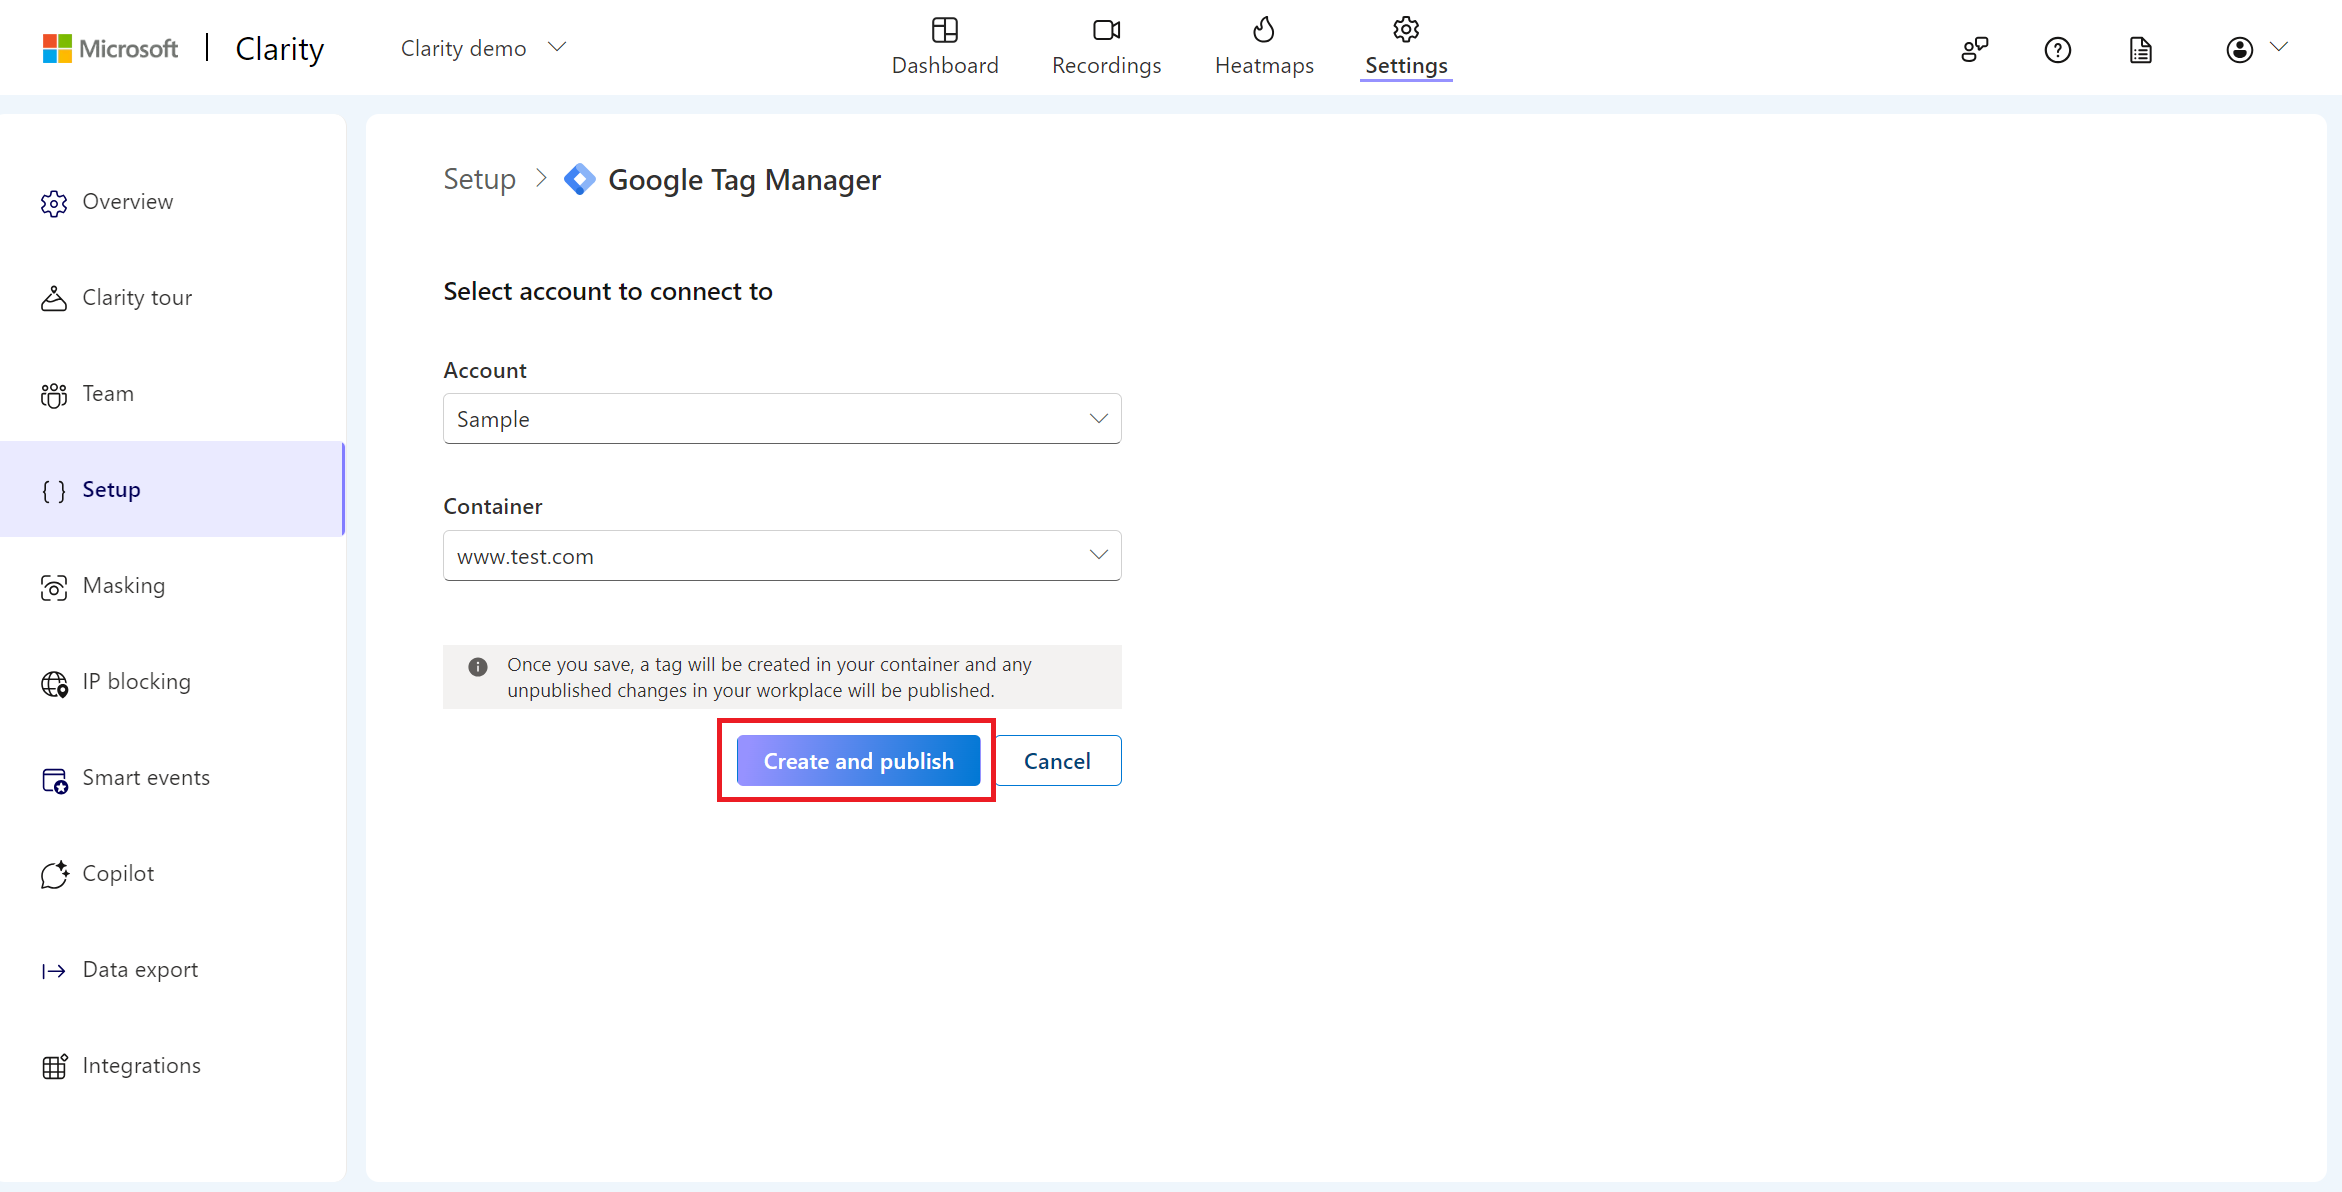The height and width of the screenshot is (1192, 2342).
Task: Click the Microsoft logo
Action: (110, 48)
